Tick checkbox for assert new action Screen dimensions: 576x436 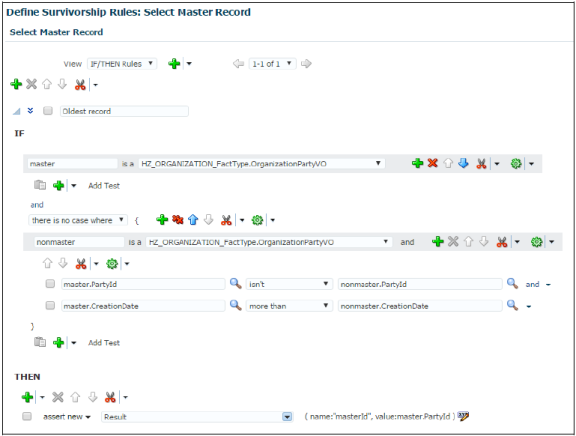(27, 416)
